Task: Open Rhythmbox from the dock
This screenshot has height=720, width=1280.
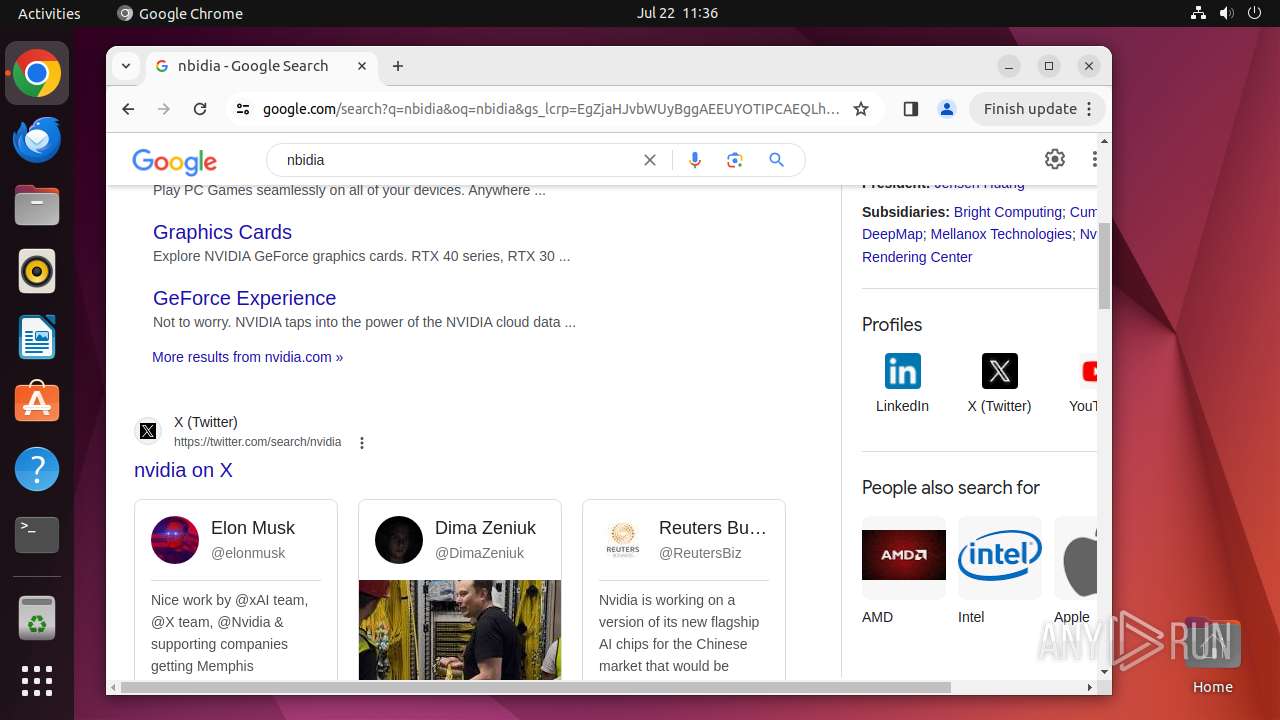Action: coord(37,271)
